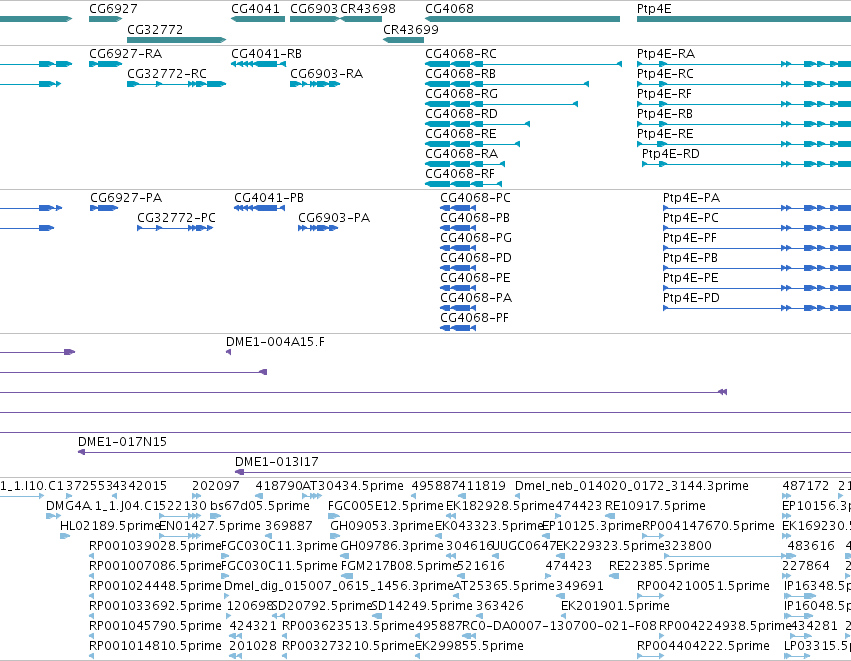Select protein CG6903-PA
This screenshot has width=851, height=661.
coord(318,228)
